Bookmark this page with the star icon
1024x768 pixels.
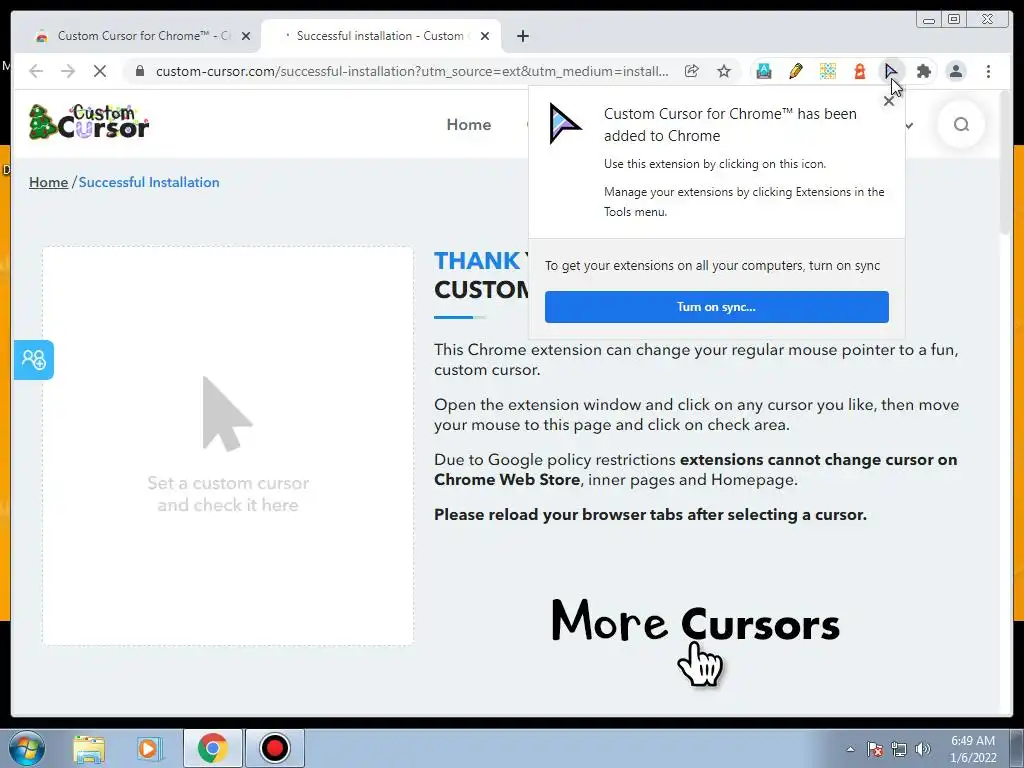[724, 71]
